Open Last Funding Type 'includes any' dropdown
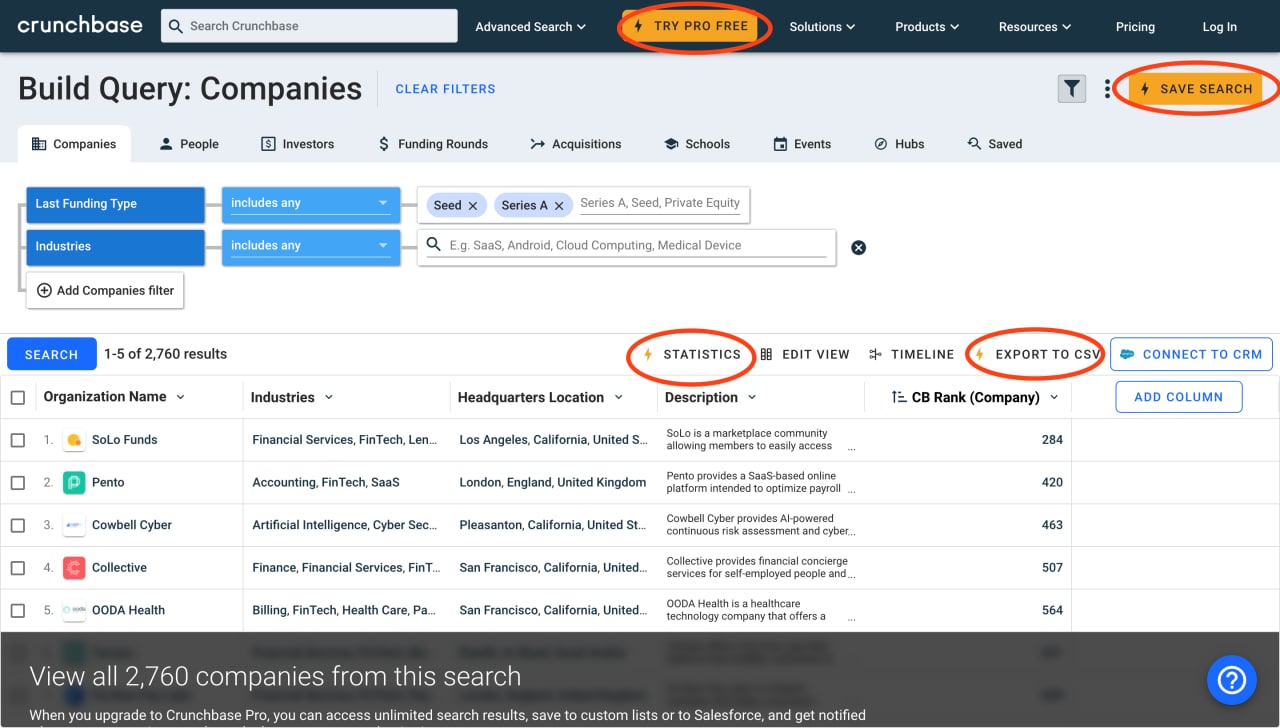The width and height of the screenshot is (1280, 728). [x=310, y=203]
